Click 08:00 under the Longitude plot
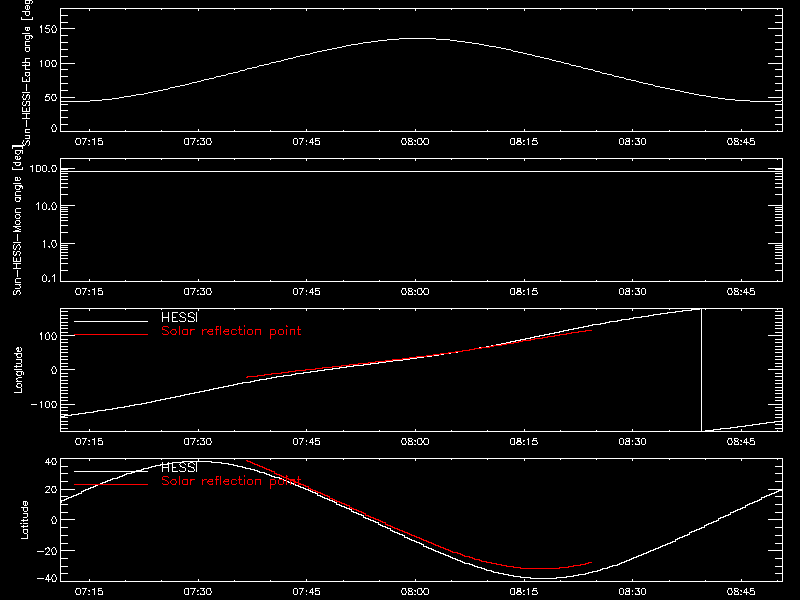800x600 pixels. [415, 442]
